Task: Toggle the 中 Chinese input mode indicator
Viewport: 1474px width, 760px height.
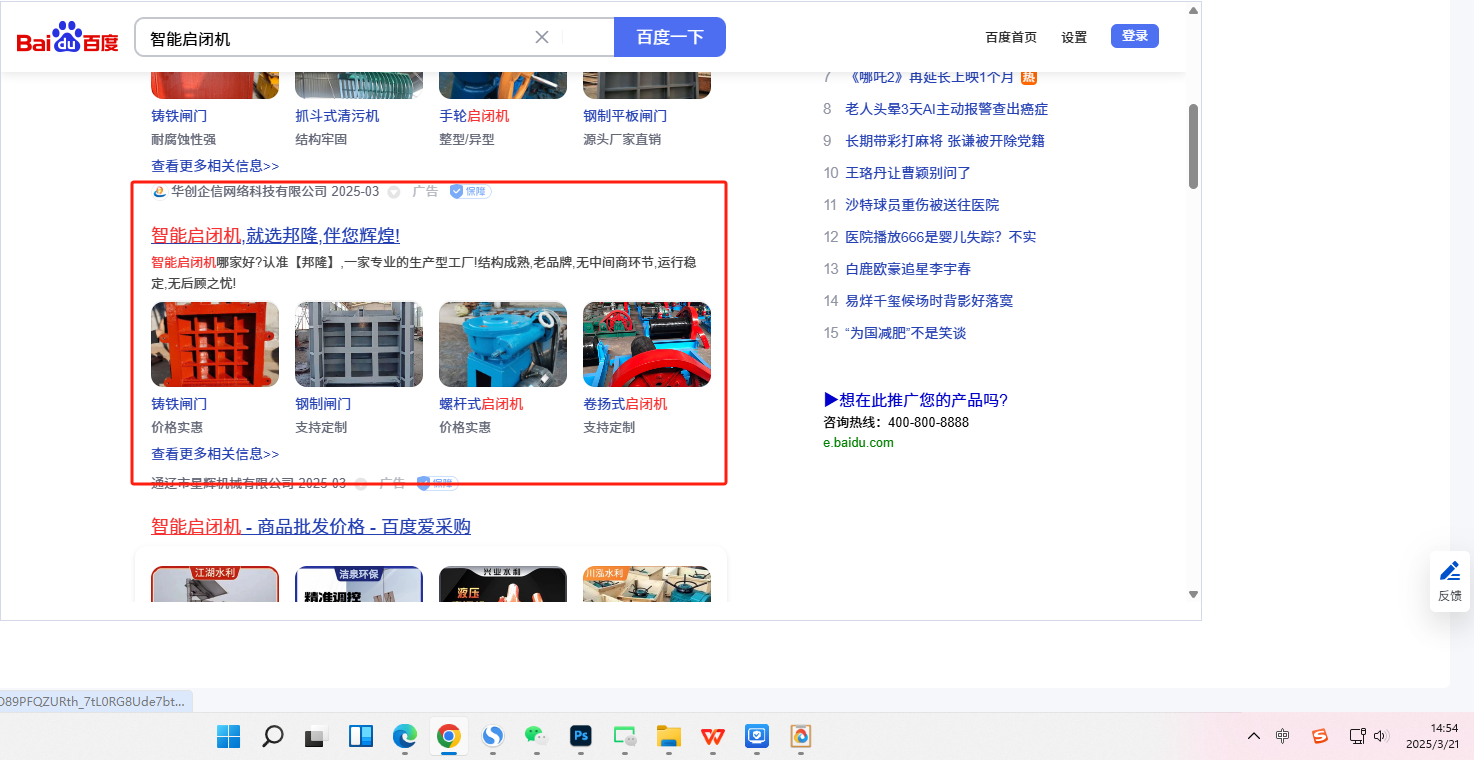Action: (x=1283, y=736)
